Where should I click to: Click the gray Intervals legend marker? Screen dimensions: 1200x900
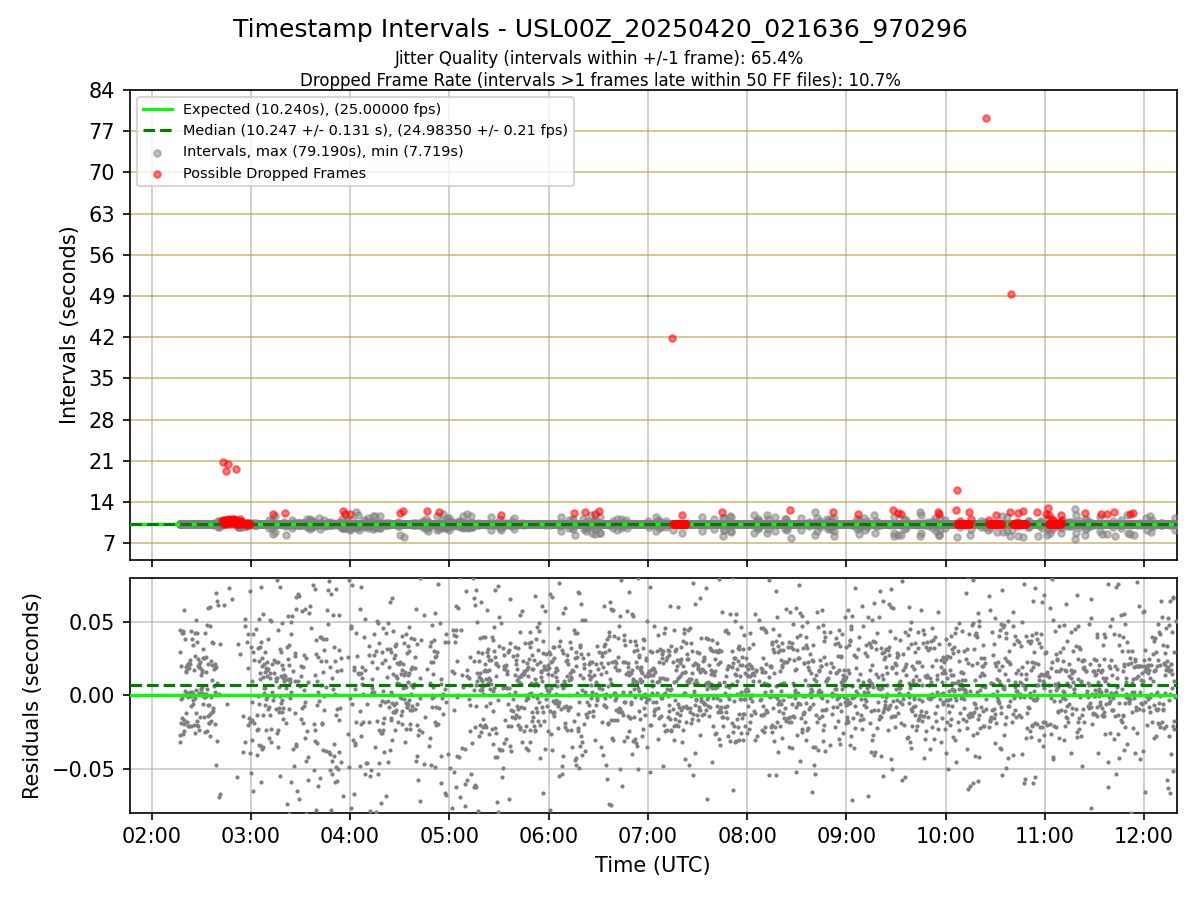click(x=158, y=152)
